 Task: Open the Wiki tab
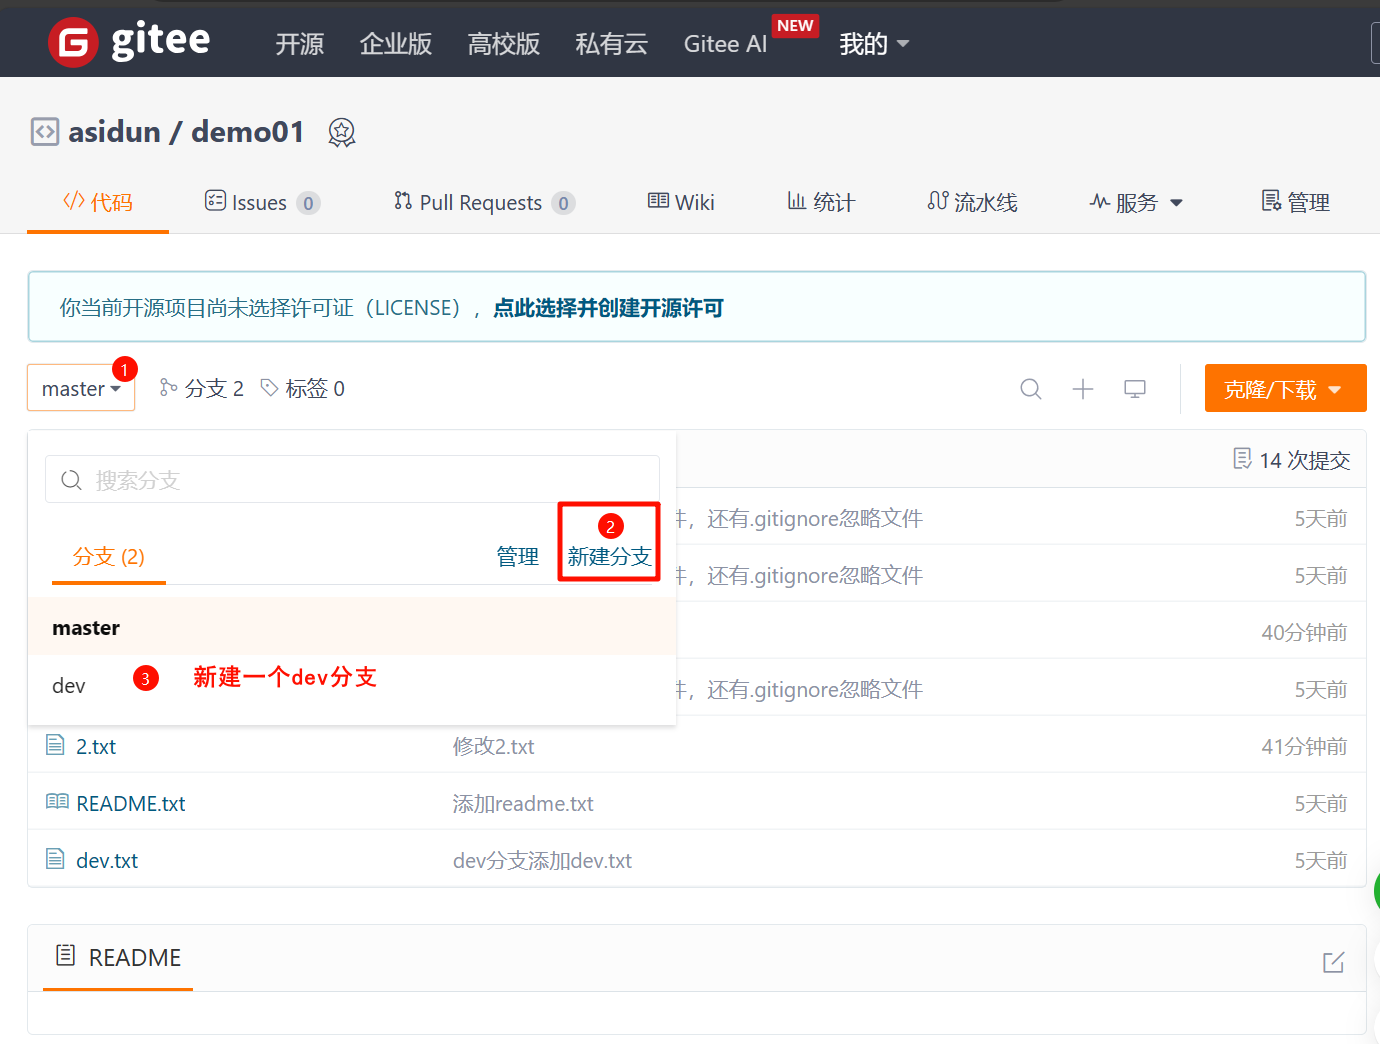(x=681, y=202)
